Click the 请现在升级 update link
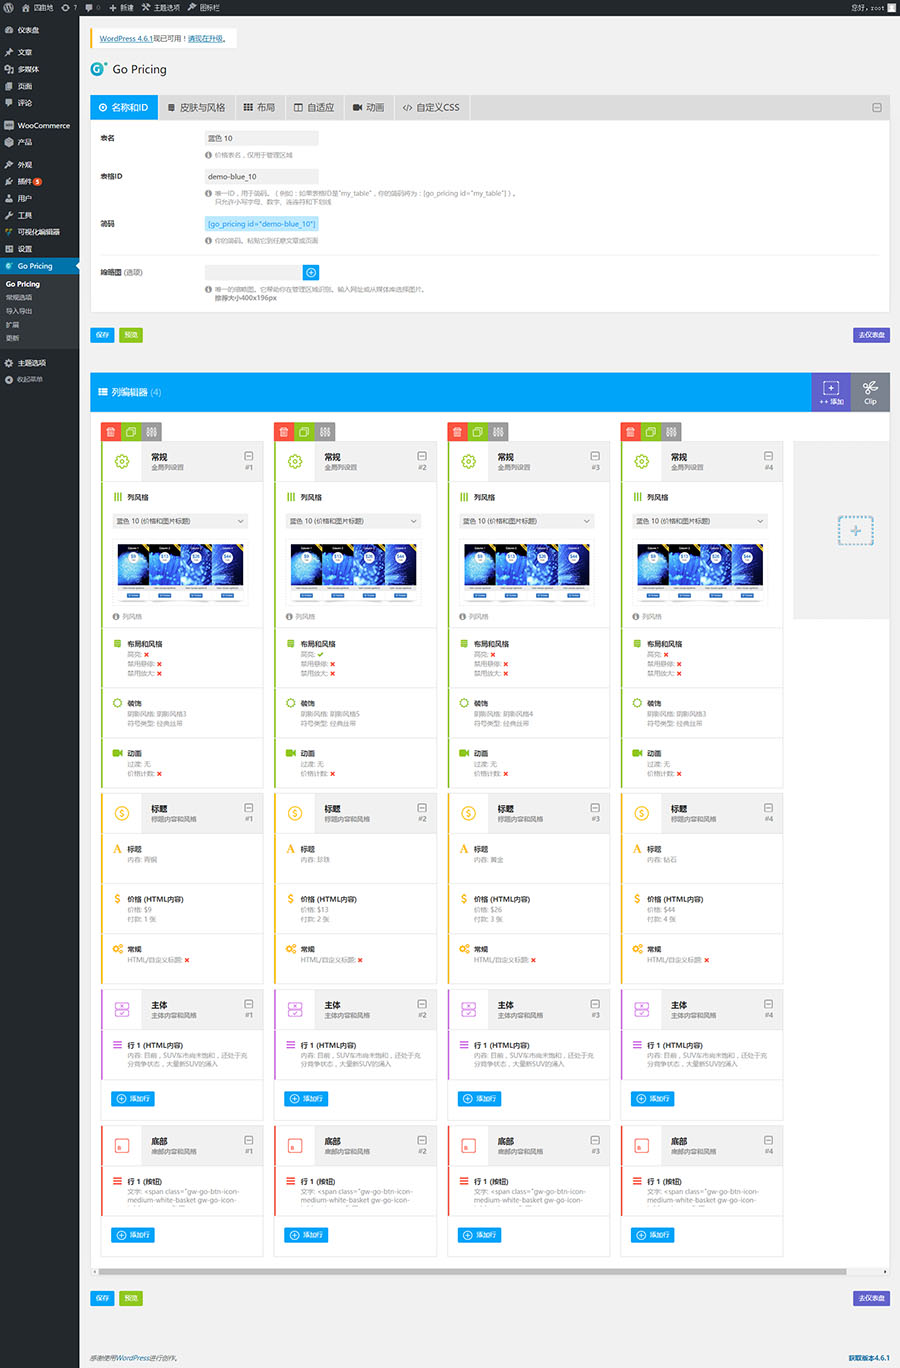The image size is (900, 1368). [x=206, y=39]
